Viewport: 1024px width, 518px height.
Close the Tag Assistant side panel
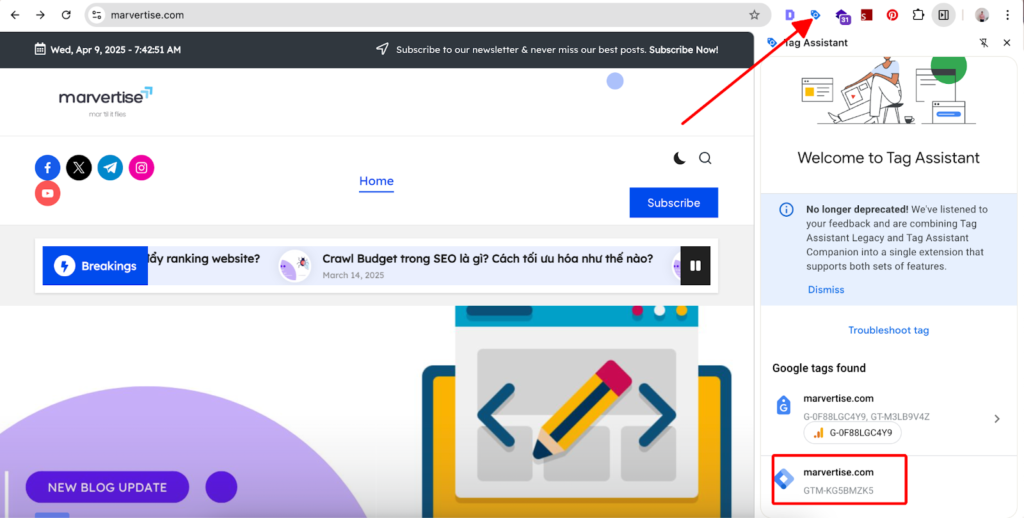tap(1007, 42)
